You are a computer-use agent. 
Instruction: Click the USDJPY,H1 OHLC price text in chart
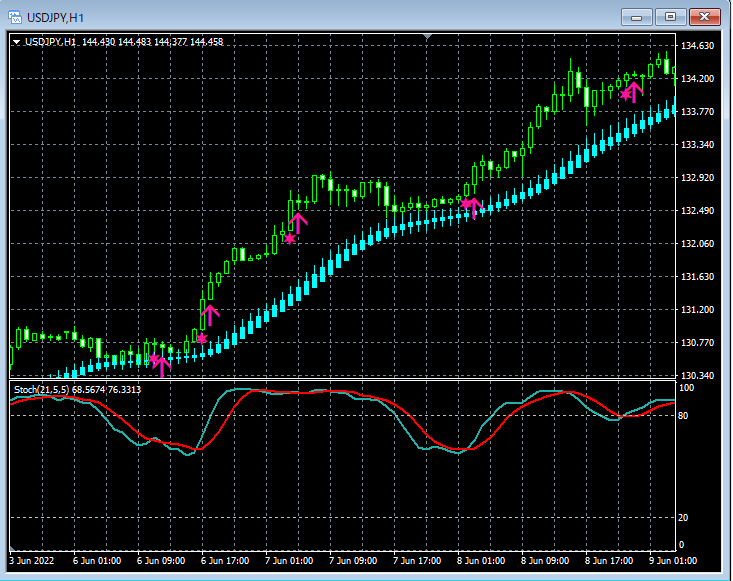pos(151,42)
